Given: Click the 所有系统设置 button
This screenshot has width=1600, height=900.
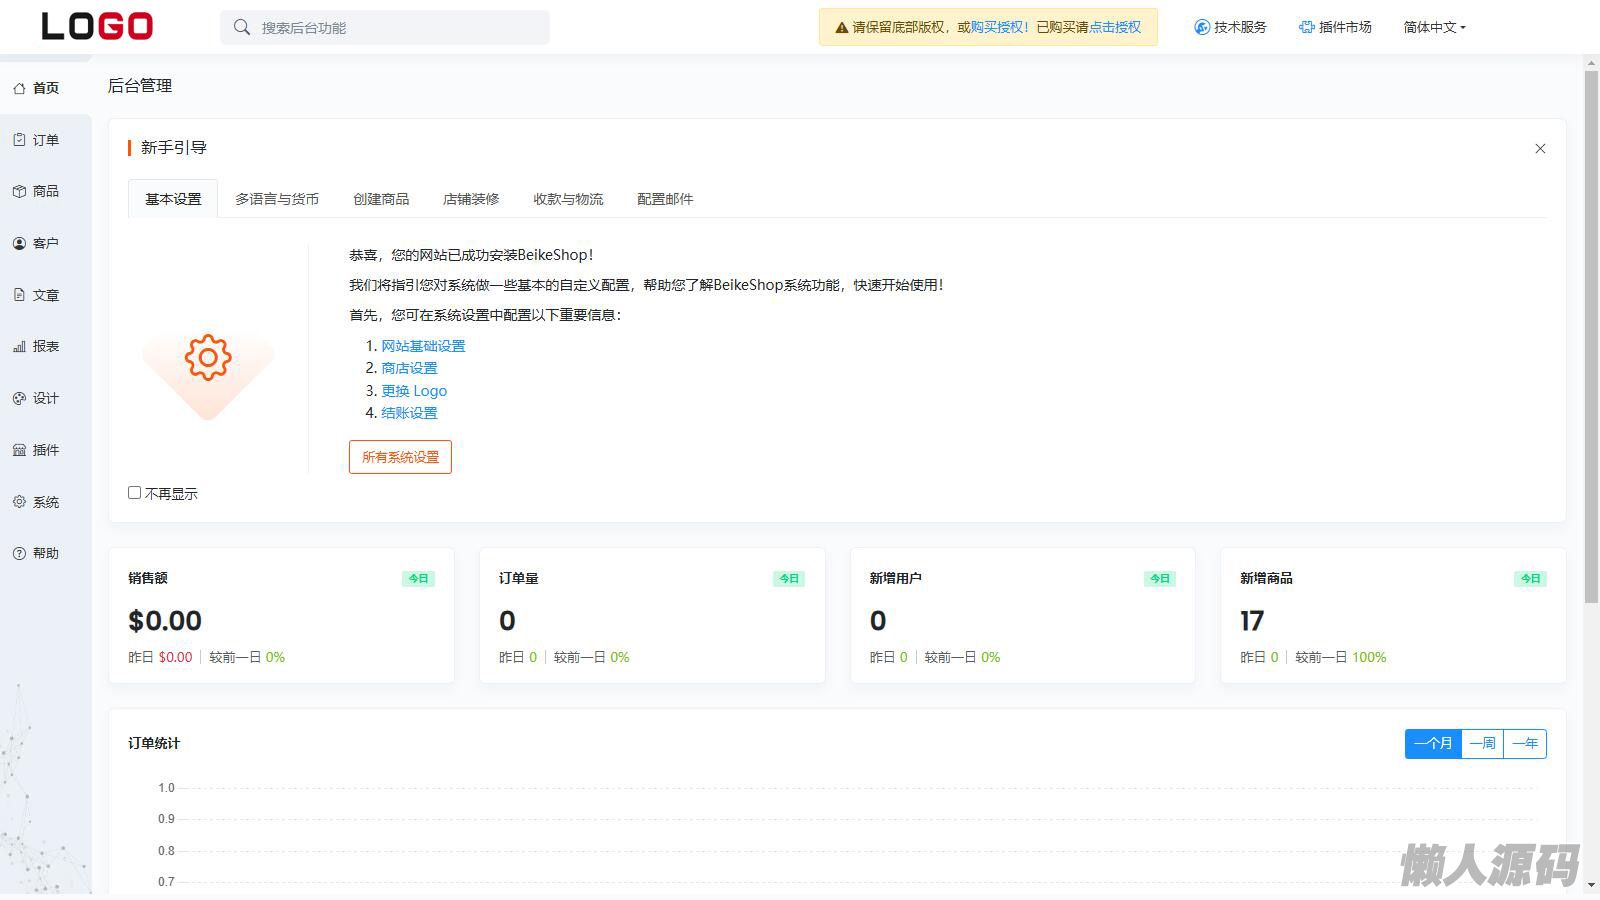Looking at the screenshot, I should tap(400, 457).
